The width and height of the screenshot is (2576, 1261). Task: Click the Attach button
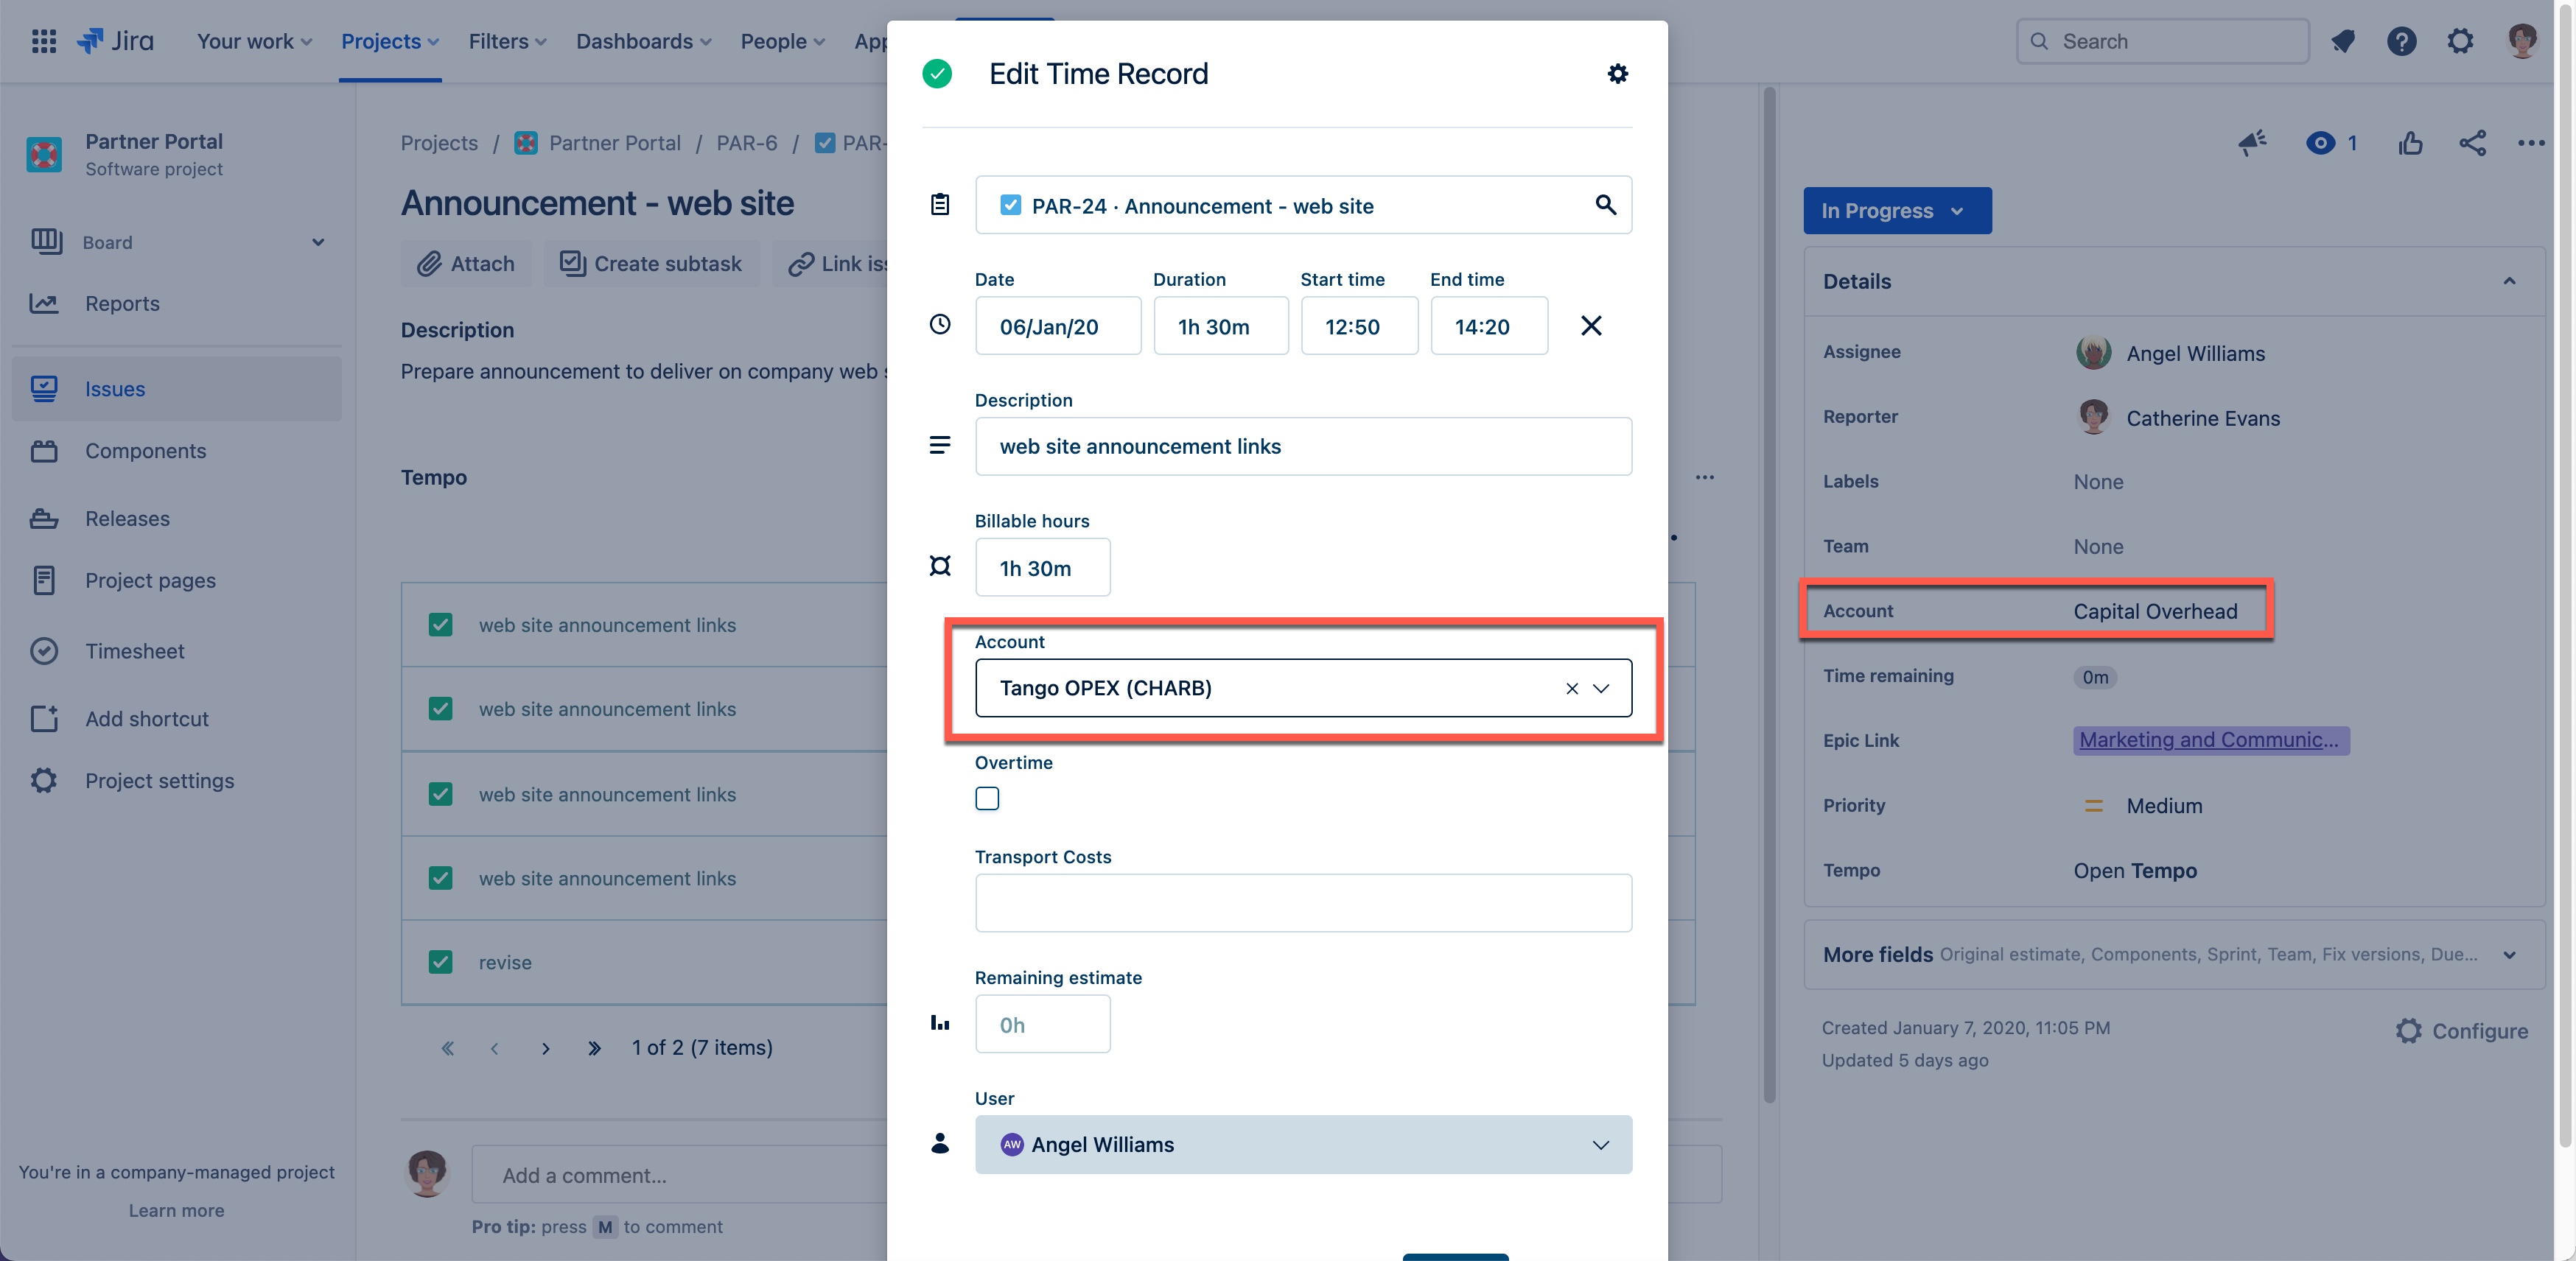click(x=466, y=263)
